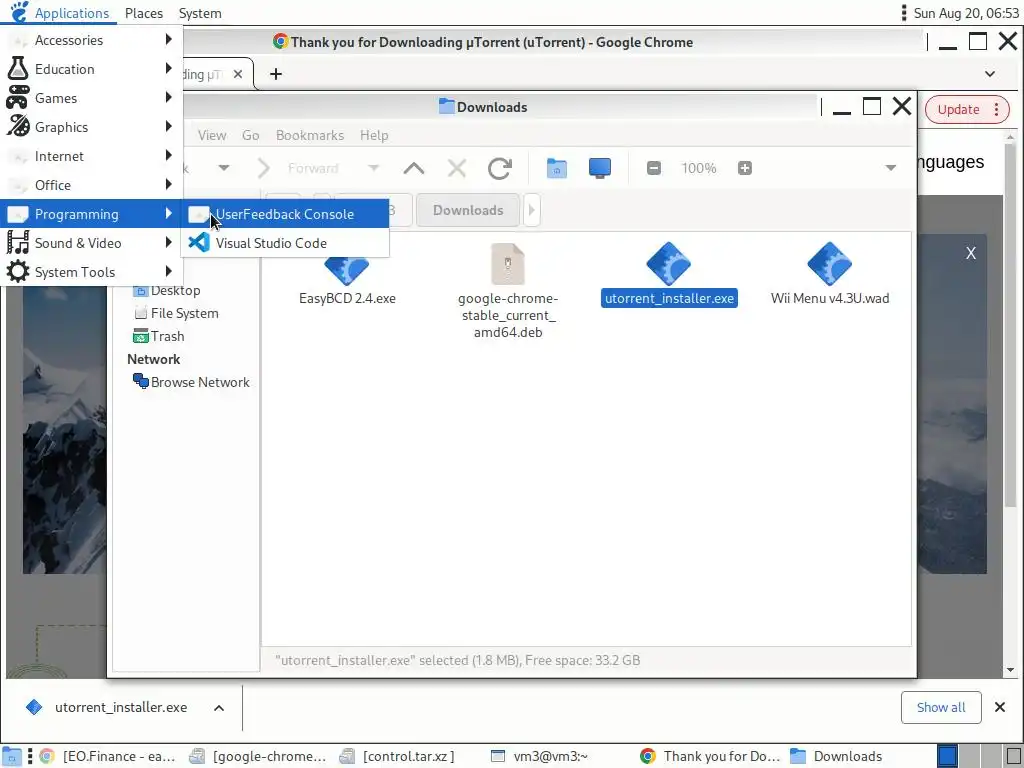Click the path bar right scroll arrow
The image size is (1024, 768).
click(531, 210)
